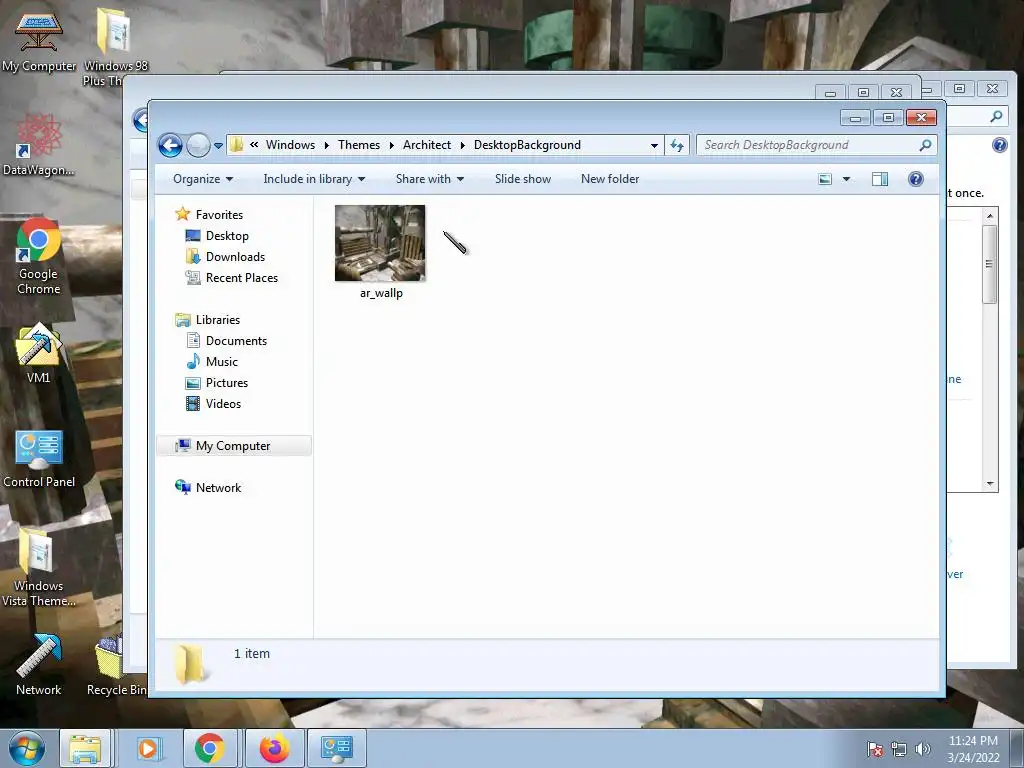Expand arrow between Themes and Architect
Screen dimensions: 1024x768
pos(392,145)
